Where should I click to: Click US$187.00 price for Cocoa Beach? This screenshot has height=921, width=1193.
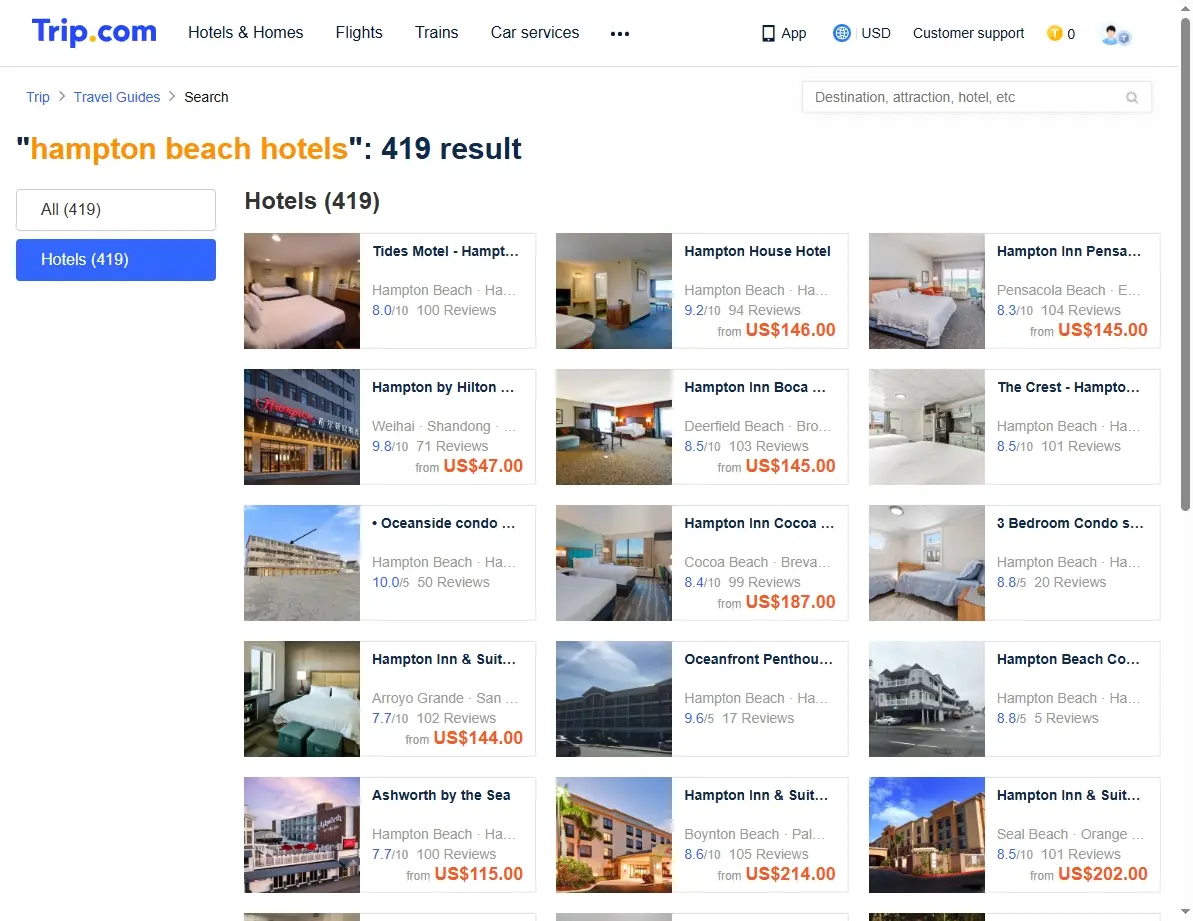pyautogui.click(x=791, y=602)
